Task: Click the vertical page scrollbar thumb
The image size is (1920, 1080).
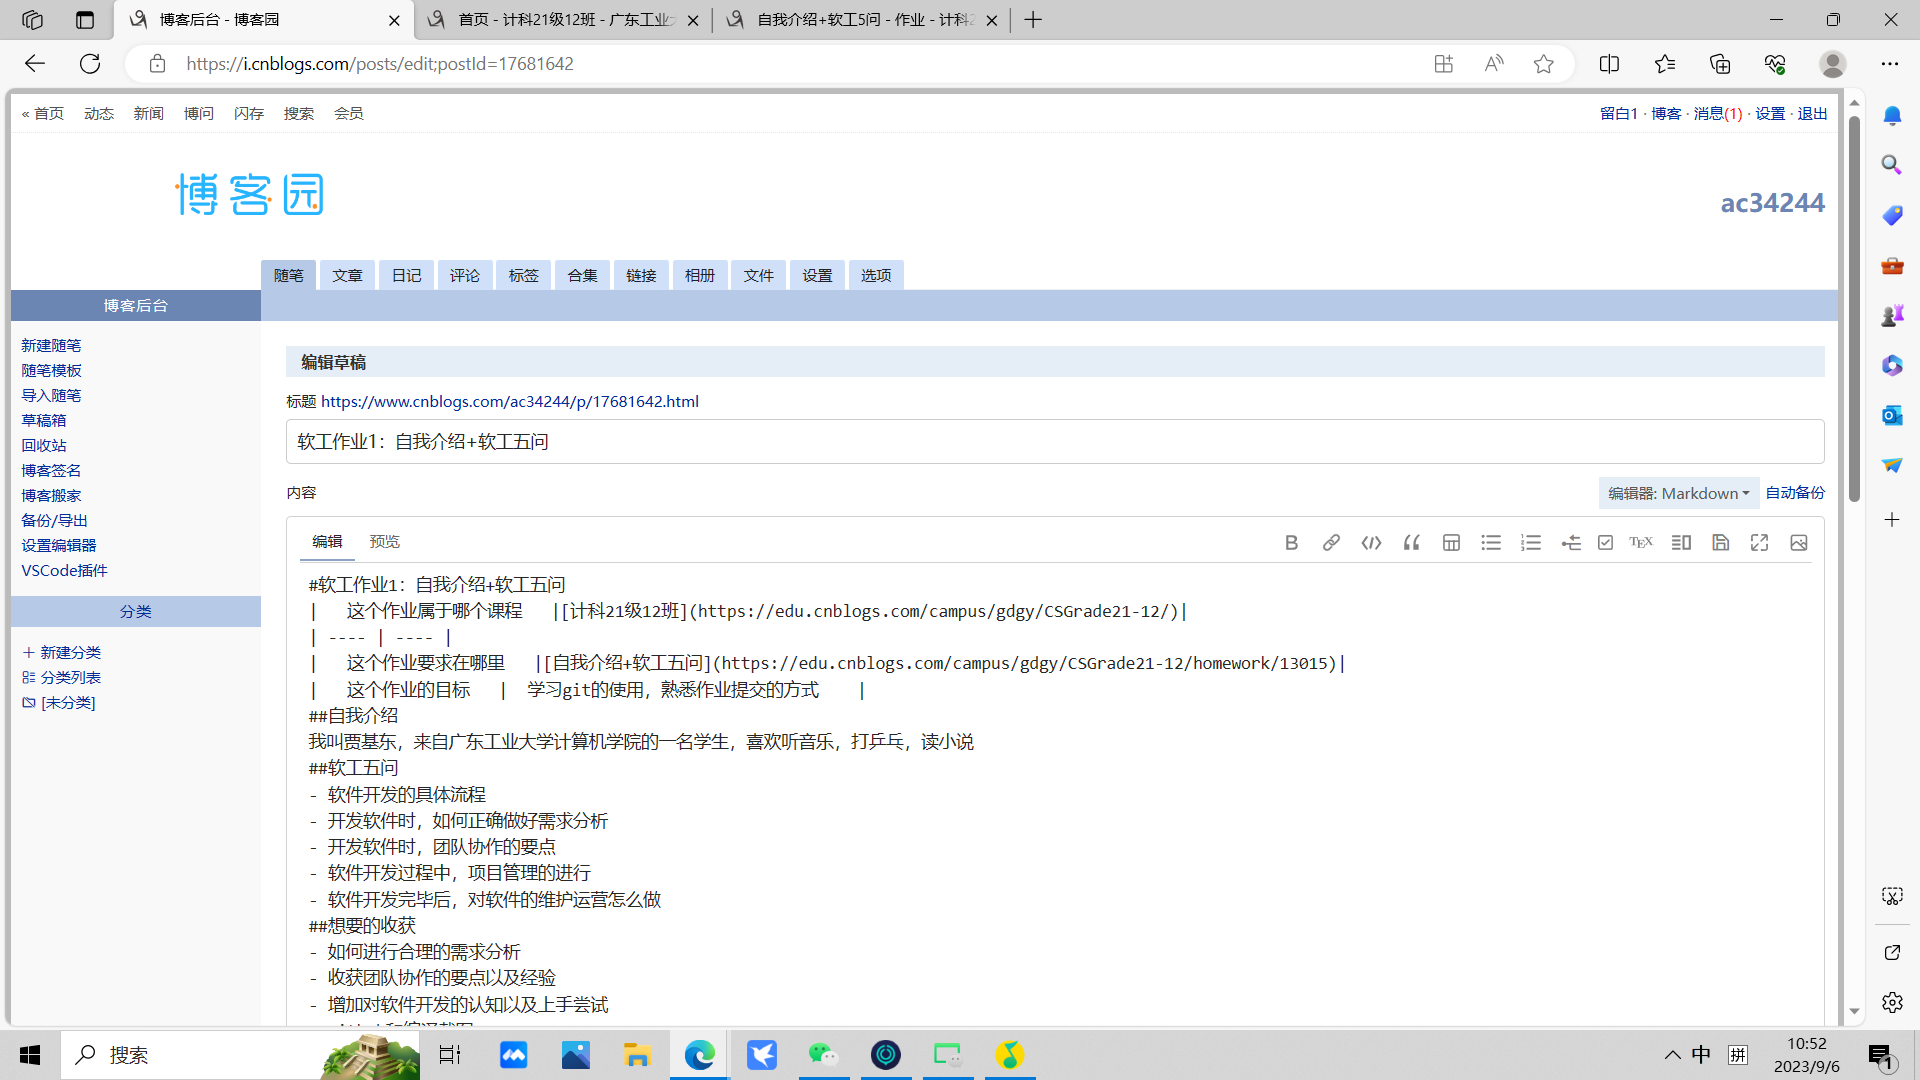Action: coord(1854,310)
